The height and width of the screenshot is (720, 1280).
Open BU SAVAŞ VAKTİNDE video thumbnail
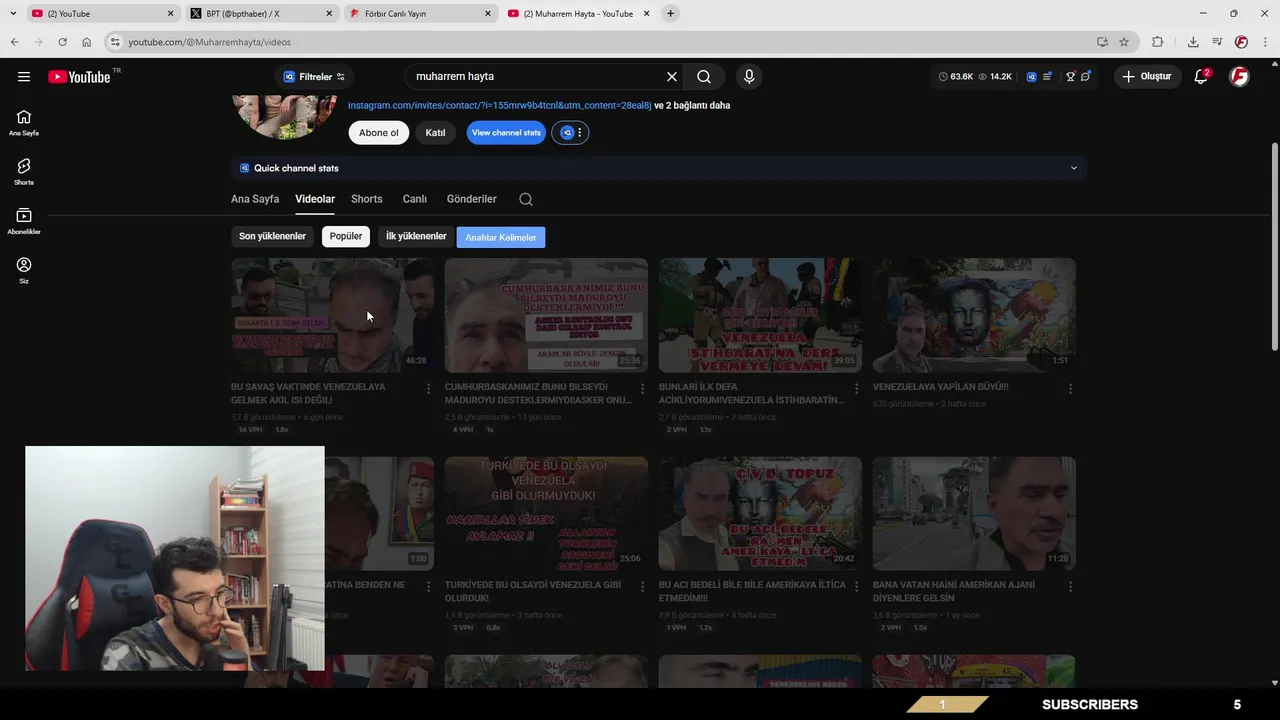[332, 315]
